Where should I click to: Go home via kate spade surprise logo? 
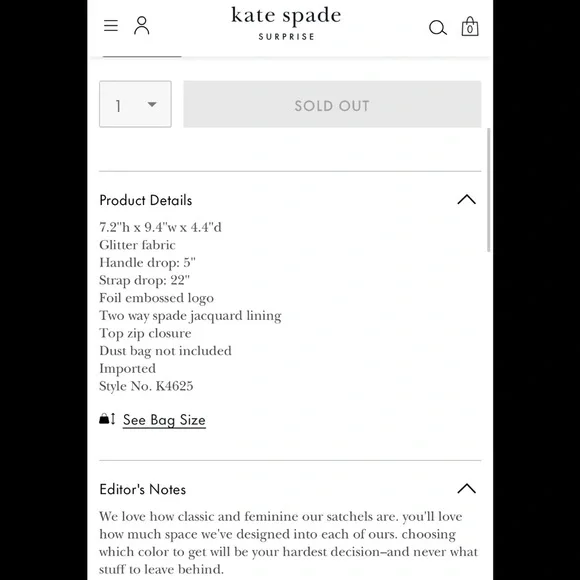click(x=286, y=23)
